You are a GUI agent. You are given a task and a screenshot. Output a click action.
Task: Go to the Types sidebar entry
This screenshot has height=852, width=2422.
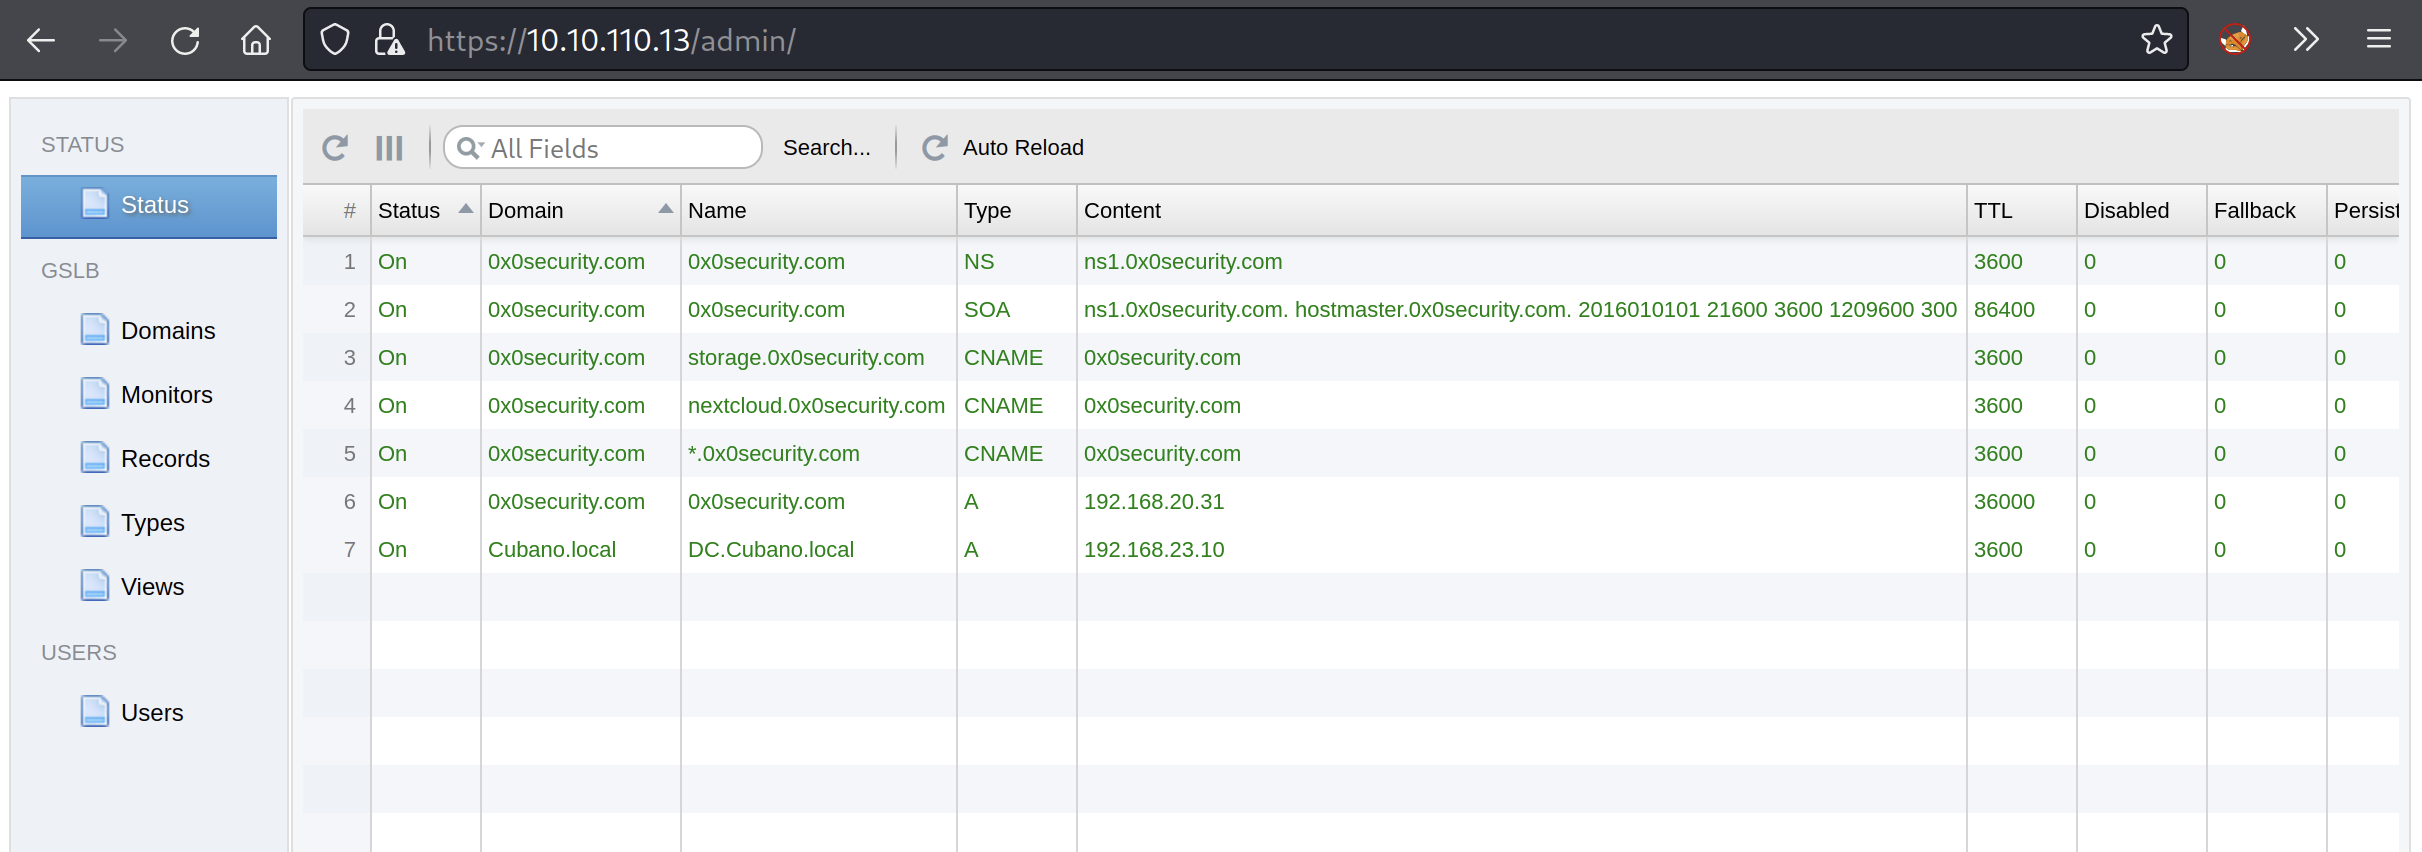152,523
